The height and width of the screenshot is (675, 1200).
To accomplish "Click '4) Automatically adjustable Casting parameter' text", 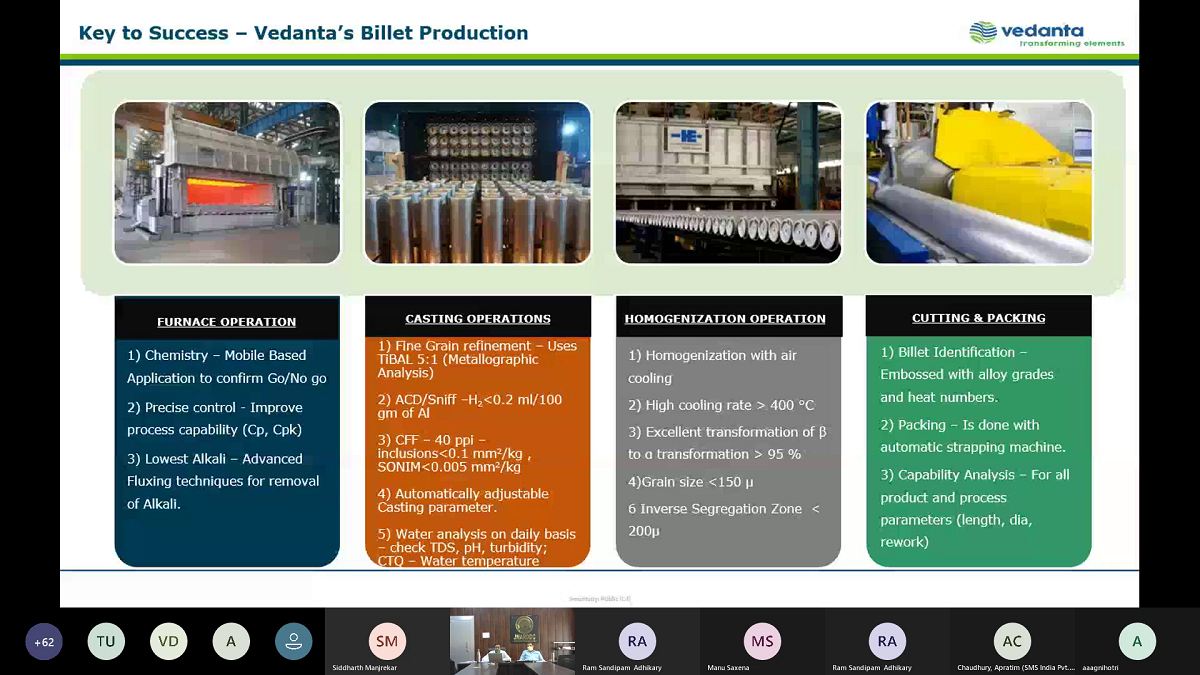I will tap(463, 500).
